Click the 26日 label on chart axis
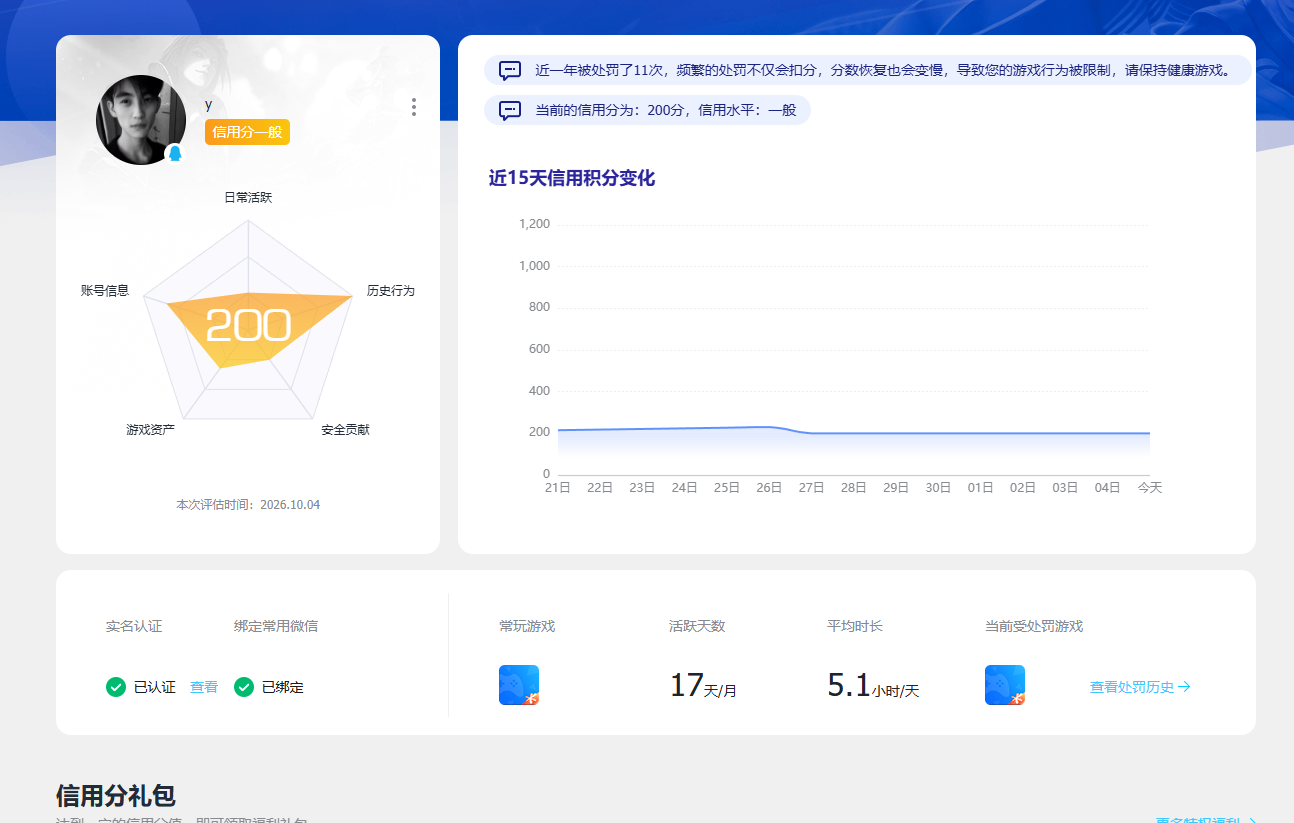Screen dimensions: 1294x823 pos(769,488)
